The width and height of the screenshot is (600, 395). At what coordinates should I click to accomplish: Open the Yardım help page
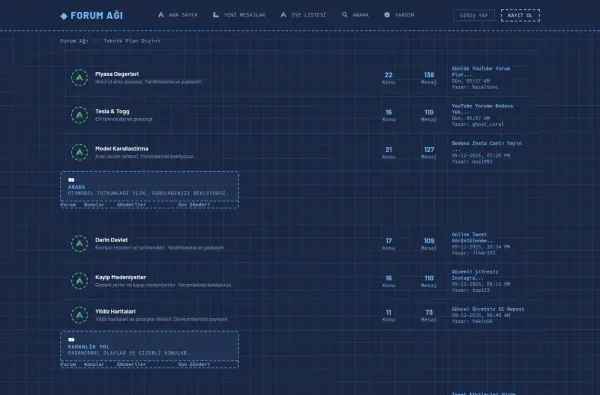pyautogui.click(x=399, y=15)
